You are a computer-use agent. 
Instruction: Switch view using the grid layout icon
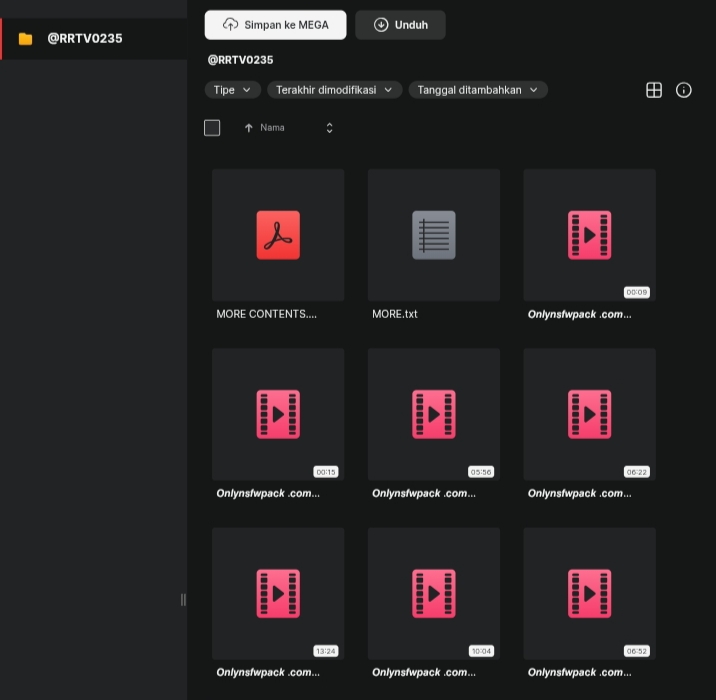coord(654,90)
